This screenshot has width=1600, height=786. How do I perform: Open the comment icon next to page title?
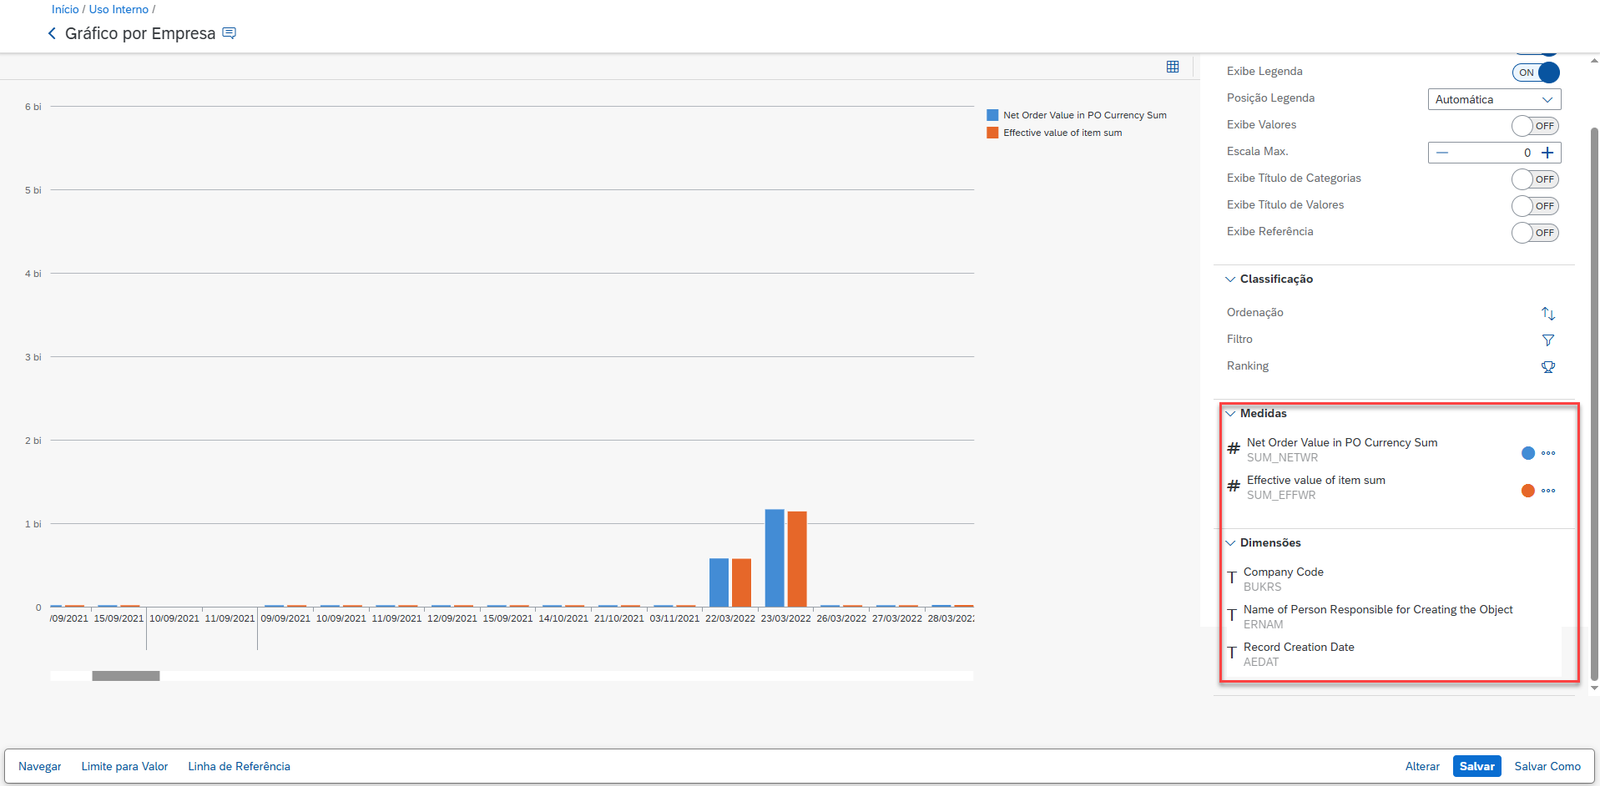(229, 33)
